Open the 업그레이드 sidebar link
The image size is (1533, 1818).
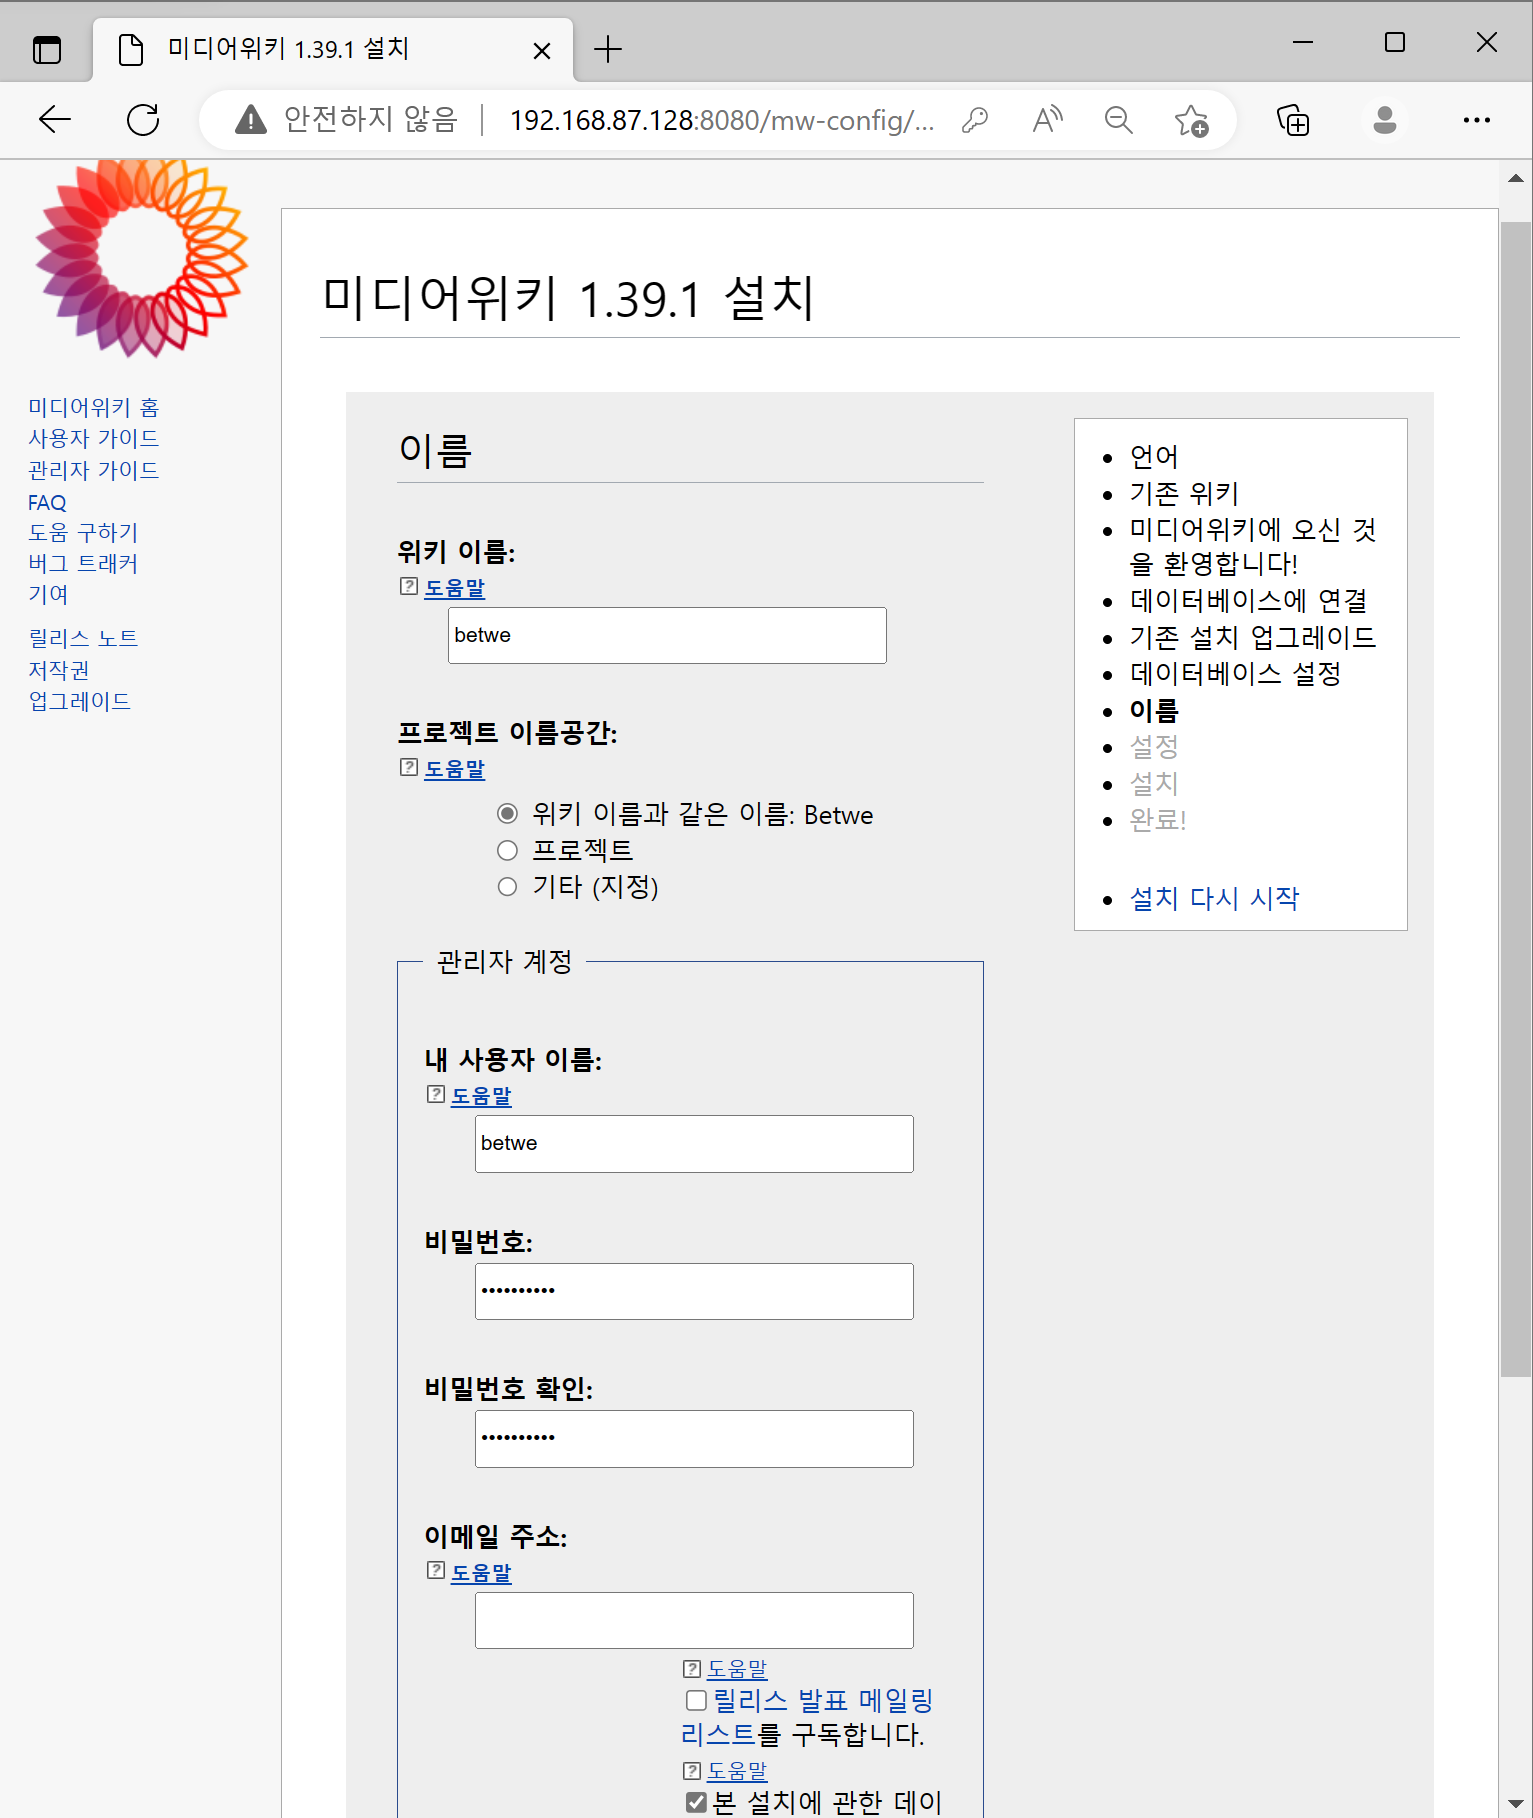(80, 701)
